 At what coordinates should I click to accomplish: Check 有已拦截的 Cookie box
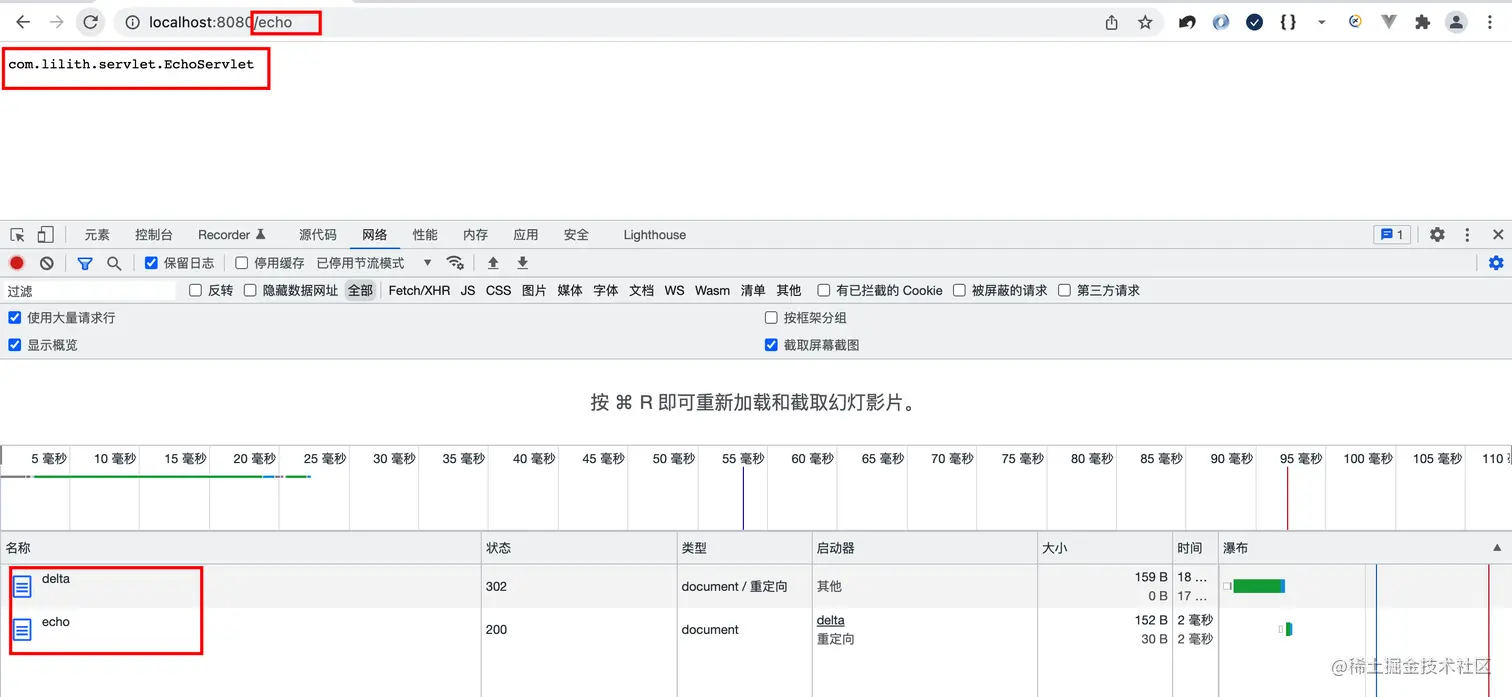[824, 290]
